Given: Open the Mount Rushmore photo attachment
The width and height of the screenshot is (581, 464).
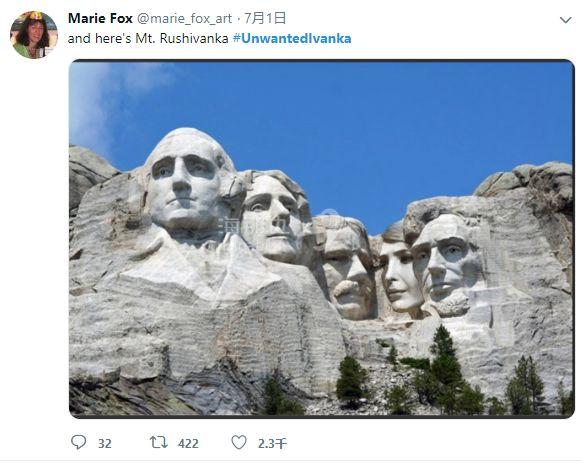Looking at the screenshot, I should (x=322, y=239).
